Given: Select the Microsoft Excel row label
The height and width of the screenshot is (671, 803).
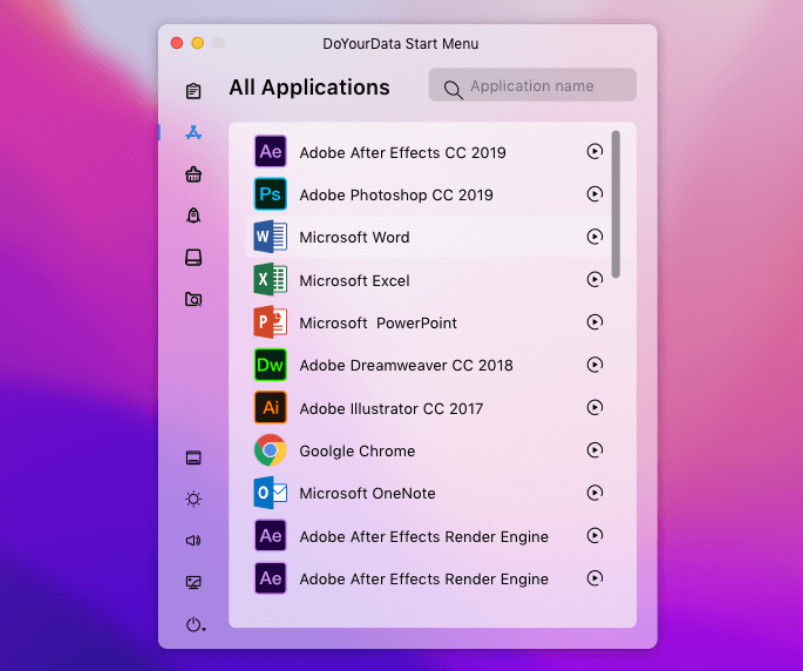Looking at the screenshot, I should [x=354, y=281].
